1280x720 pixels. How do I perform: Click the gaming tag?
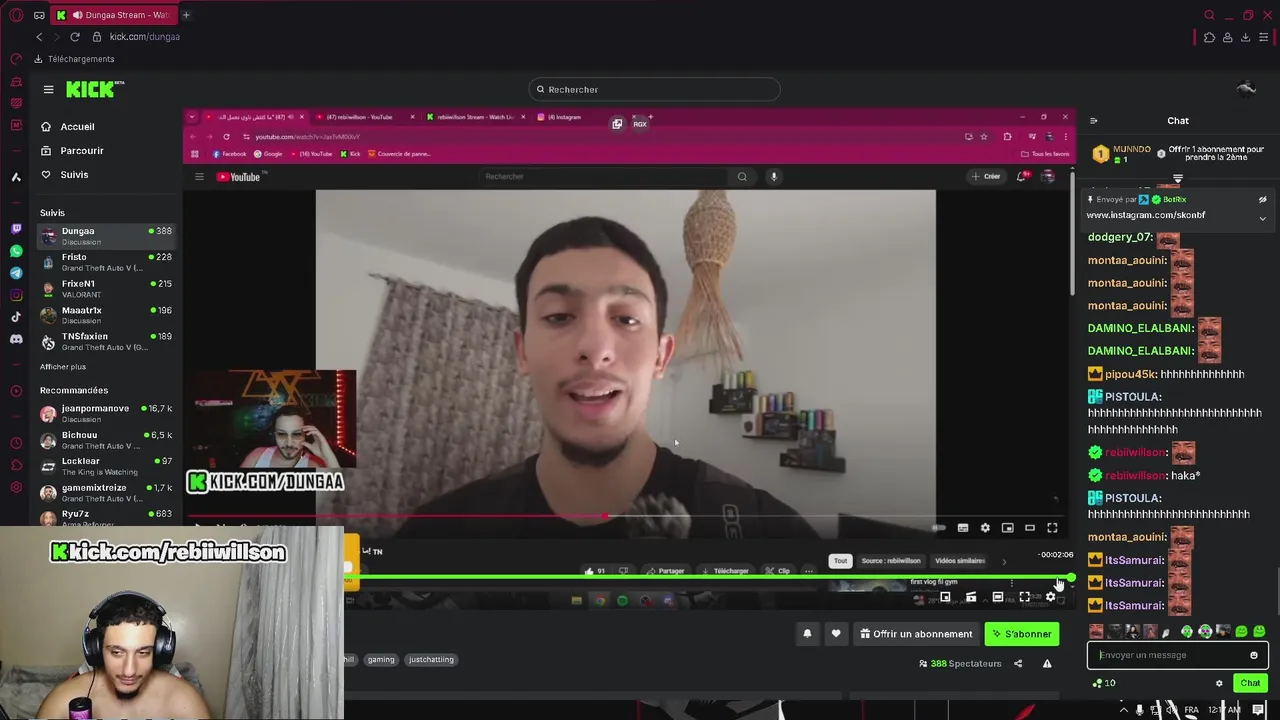[380, 659]
